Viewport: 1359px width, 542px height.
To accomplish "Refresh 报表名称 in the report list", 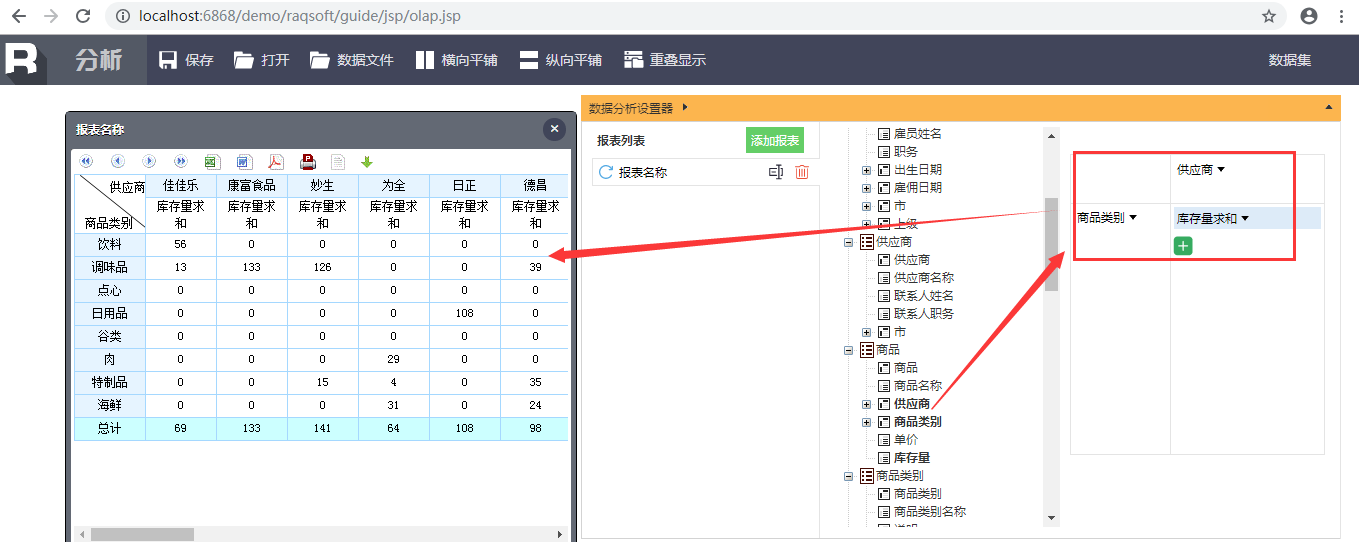I will pyautogui.click(x=605, y=172).
